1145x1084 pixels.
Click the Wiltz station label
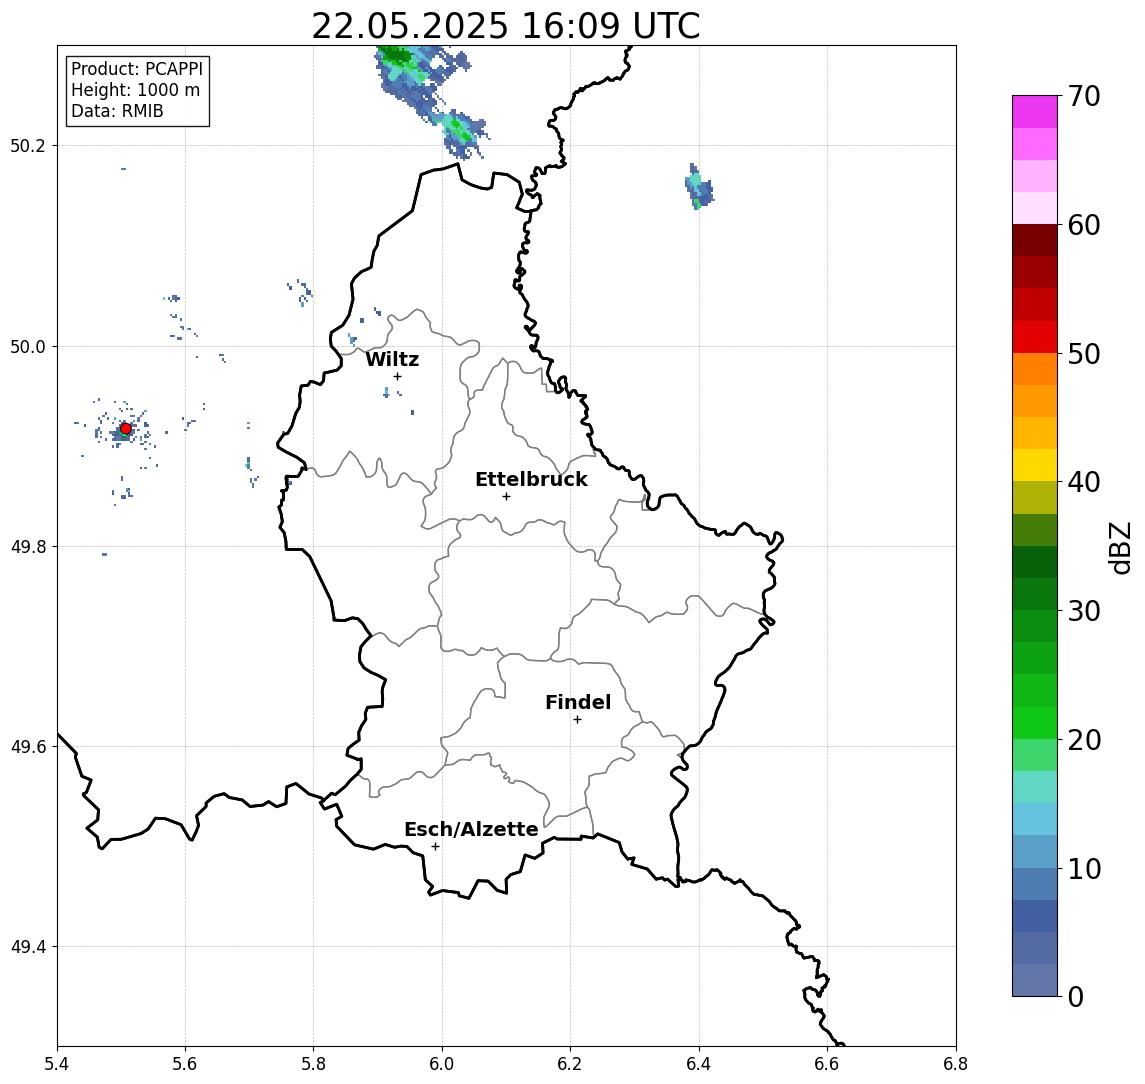click(x=392, y=359)
